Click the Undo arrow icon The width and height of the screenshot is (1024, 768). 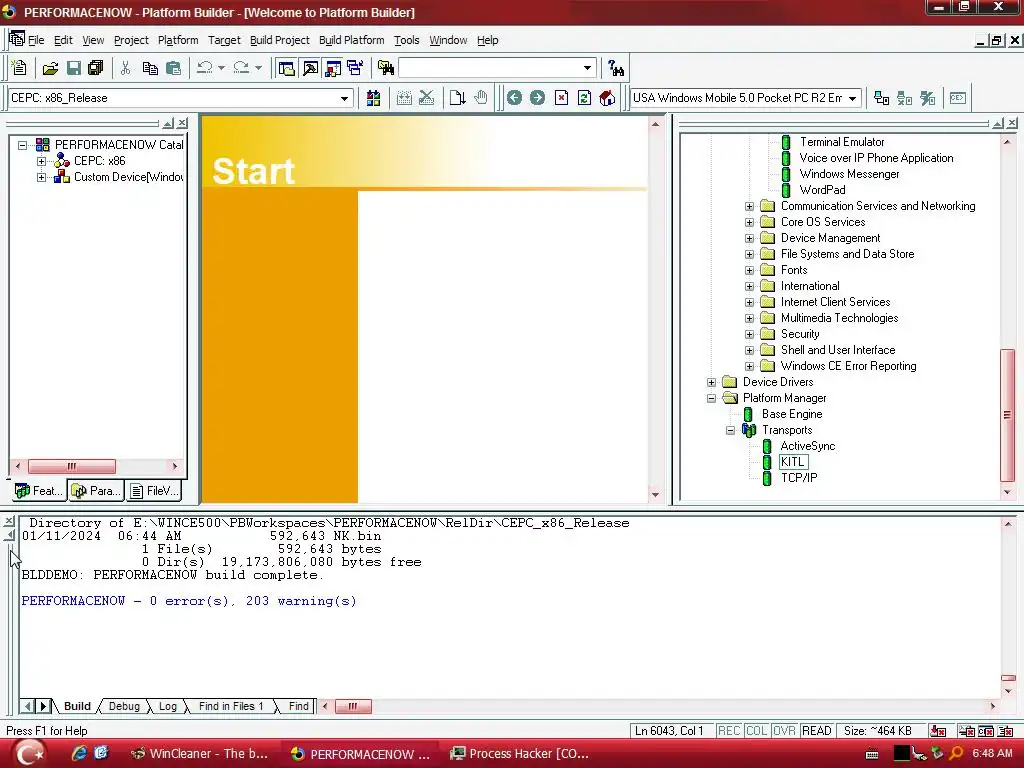[x=204, y=68]
